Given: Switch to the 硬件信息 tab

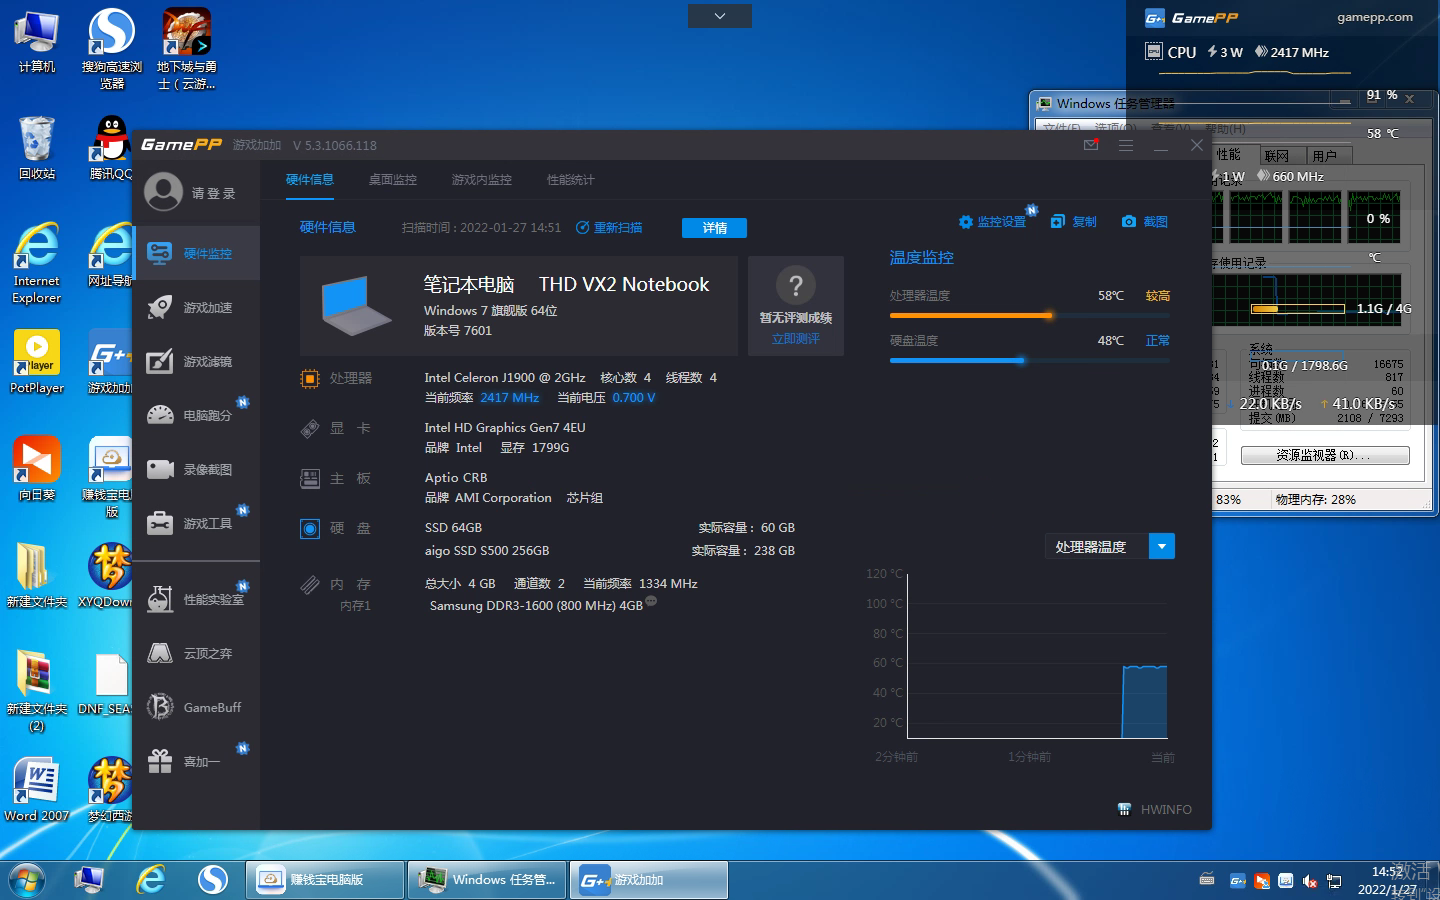Looking at the screenshot, I should click(310, 180).
